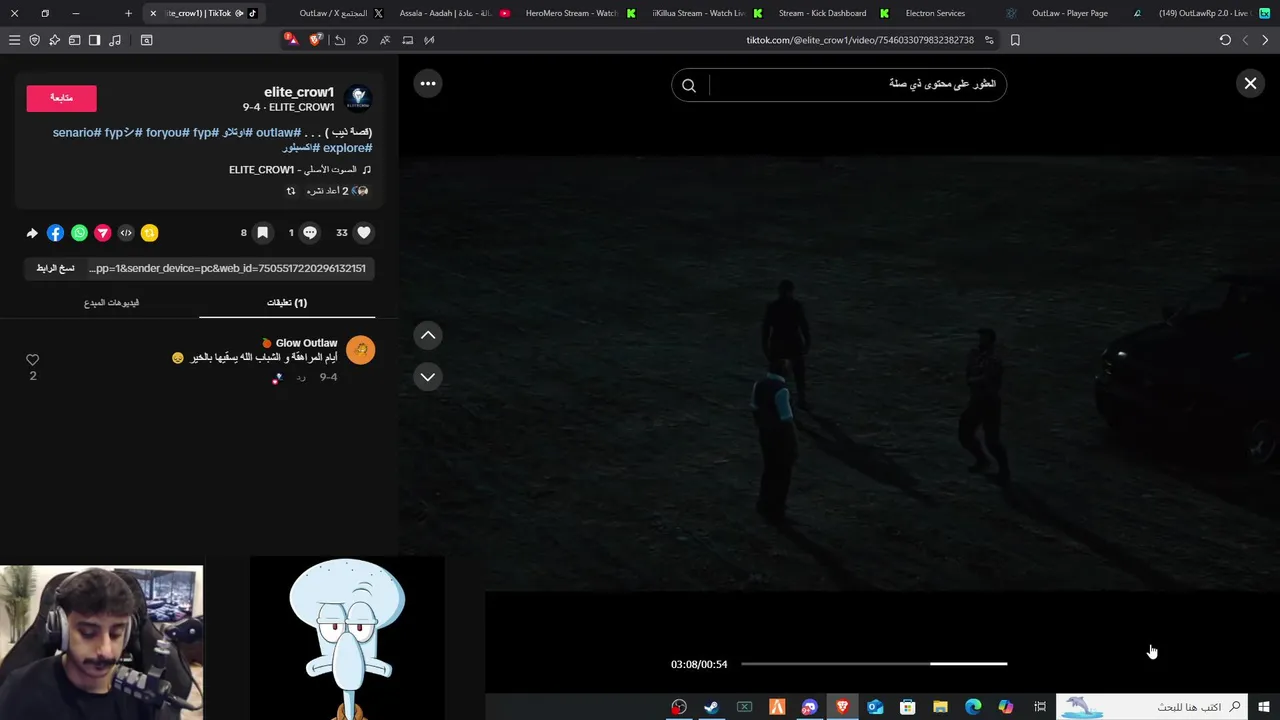The height and width of the screenshot is (720, 1280).
Task: Open Steam from the taskbar
Action: (711, 707)
